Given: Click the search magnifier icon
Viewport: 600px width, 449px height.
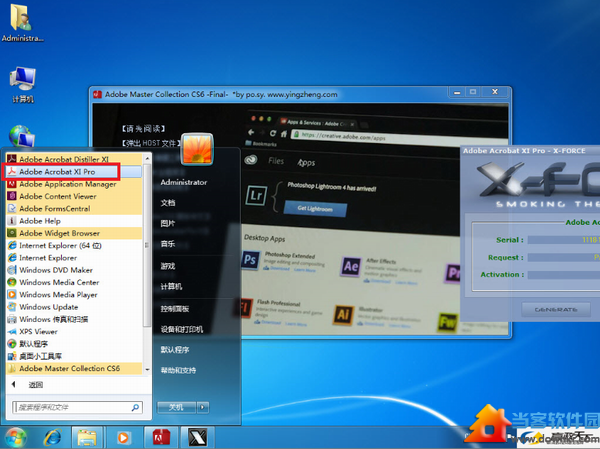Looking at the screenshot, I should click(x=135, y=407).
